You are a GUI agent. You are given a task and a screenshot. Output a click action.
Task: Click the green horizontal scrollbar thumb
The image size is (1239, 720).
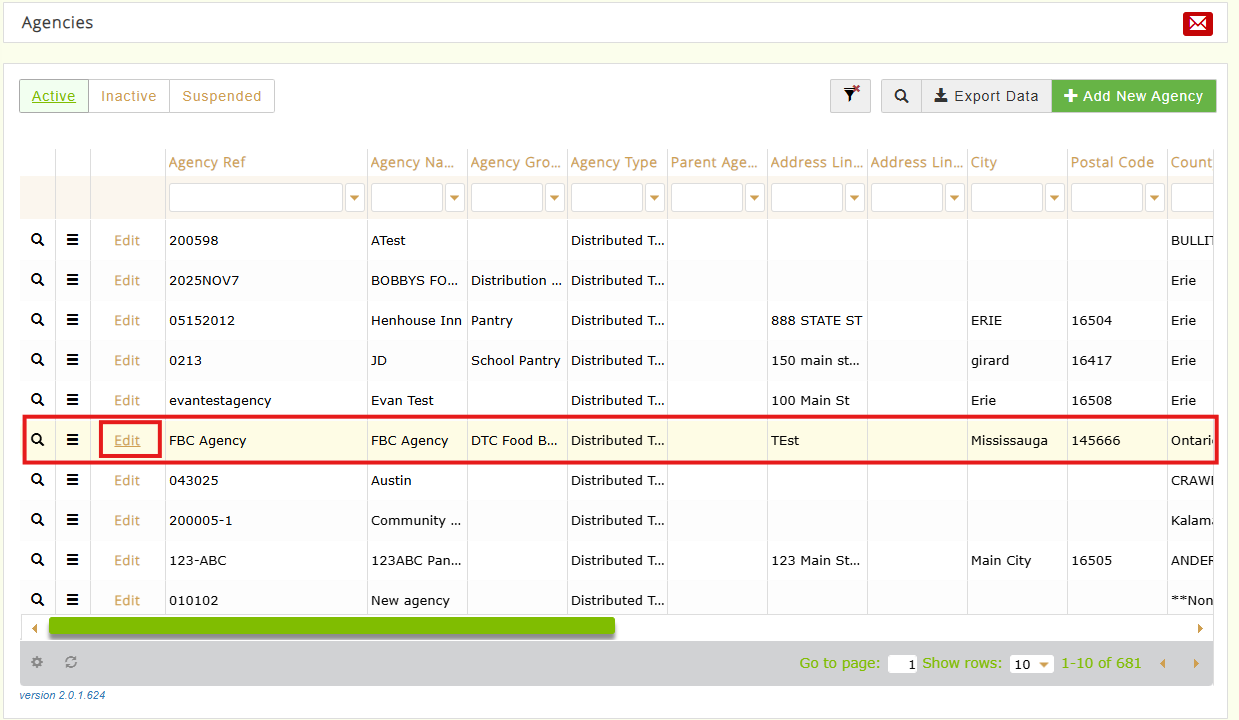coord(332,626)
